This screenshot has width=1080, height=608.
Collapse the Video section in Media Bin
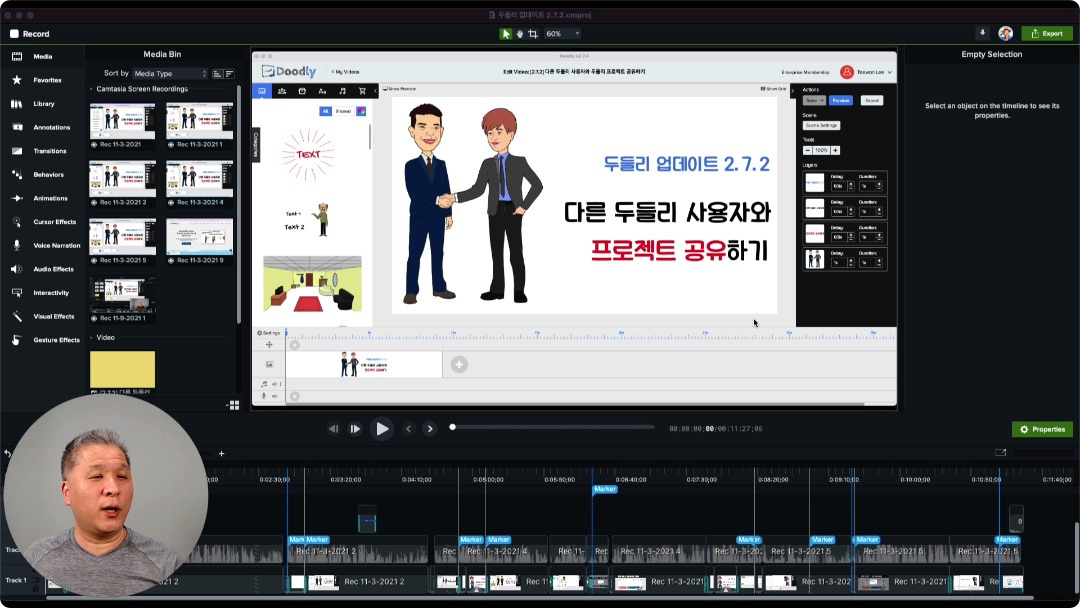click(x=92, y=337)
